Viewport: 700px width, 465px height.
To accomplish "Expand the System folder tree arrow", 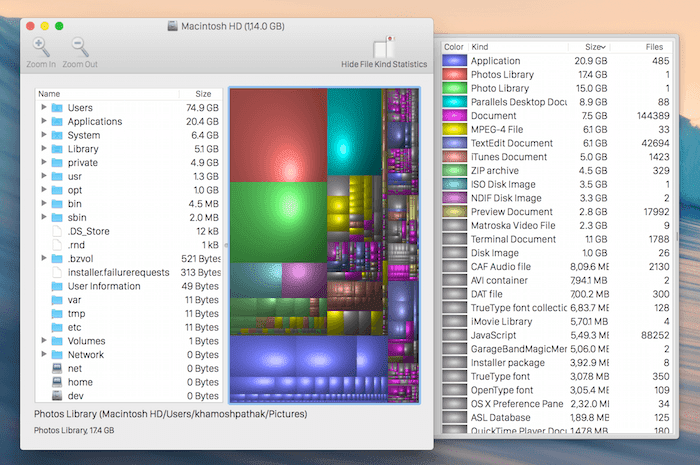I will click(x=44, y=135).
